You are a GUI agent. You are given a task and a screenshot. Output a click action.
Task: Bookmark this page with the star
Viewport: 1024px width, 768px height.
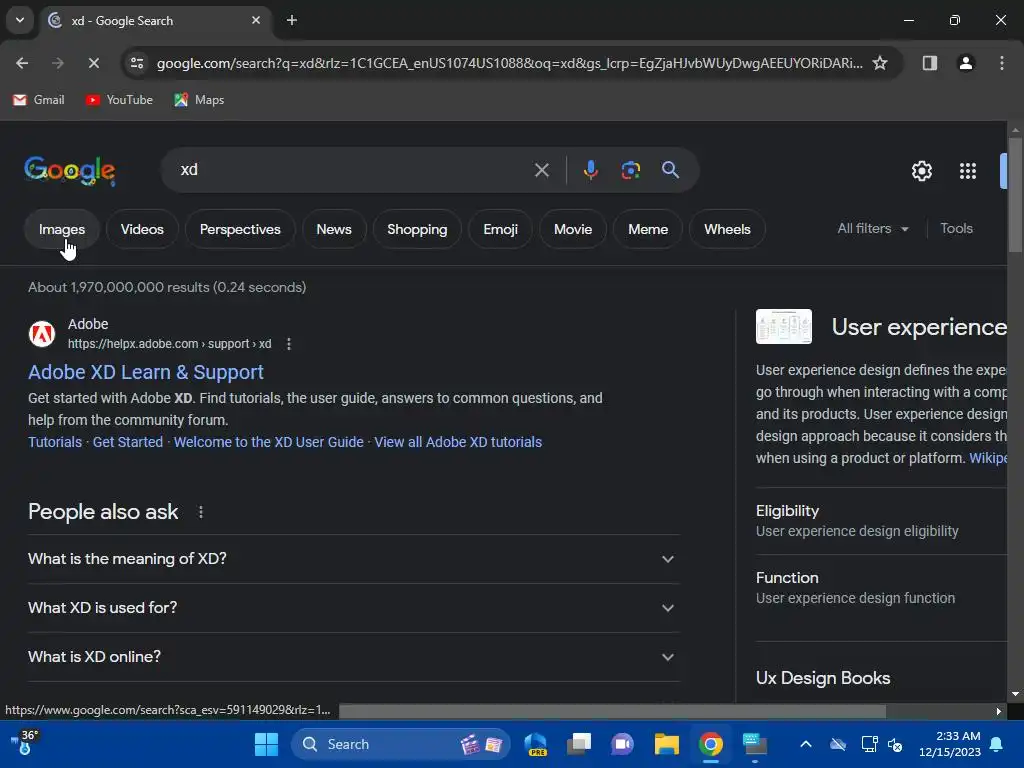pos(880,63)
